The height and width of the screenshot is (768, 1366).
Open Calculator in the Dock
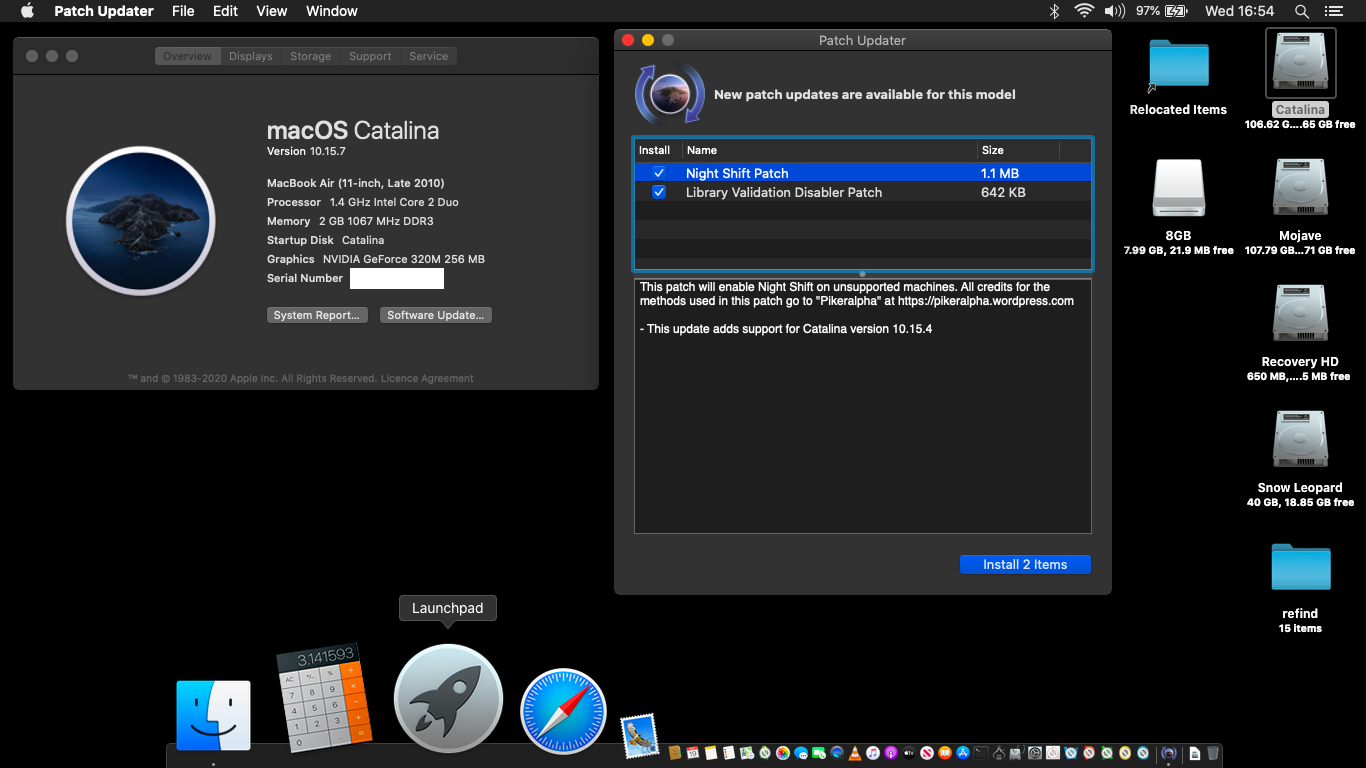pyautogui.click(x=323, y=697)
